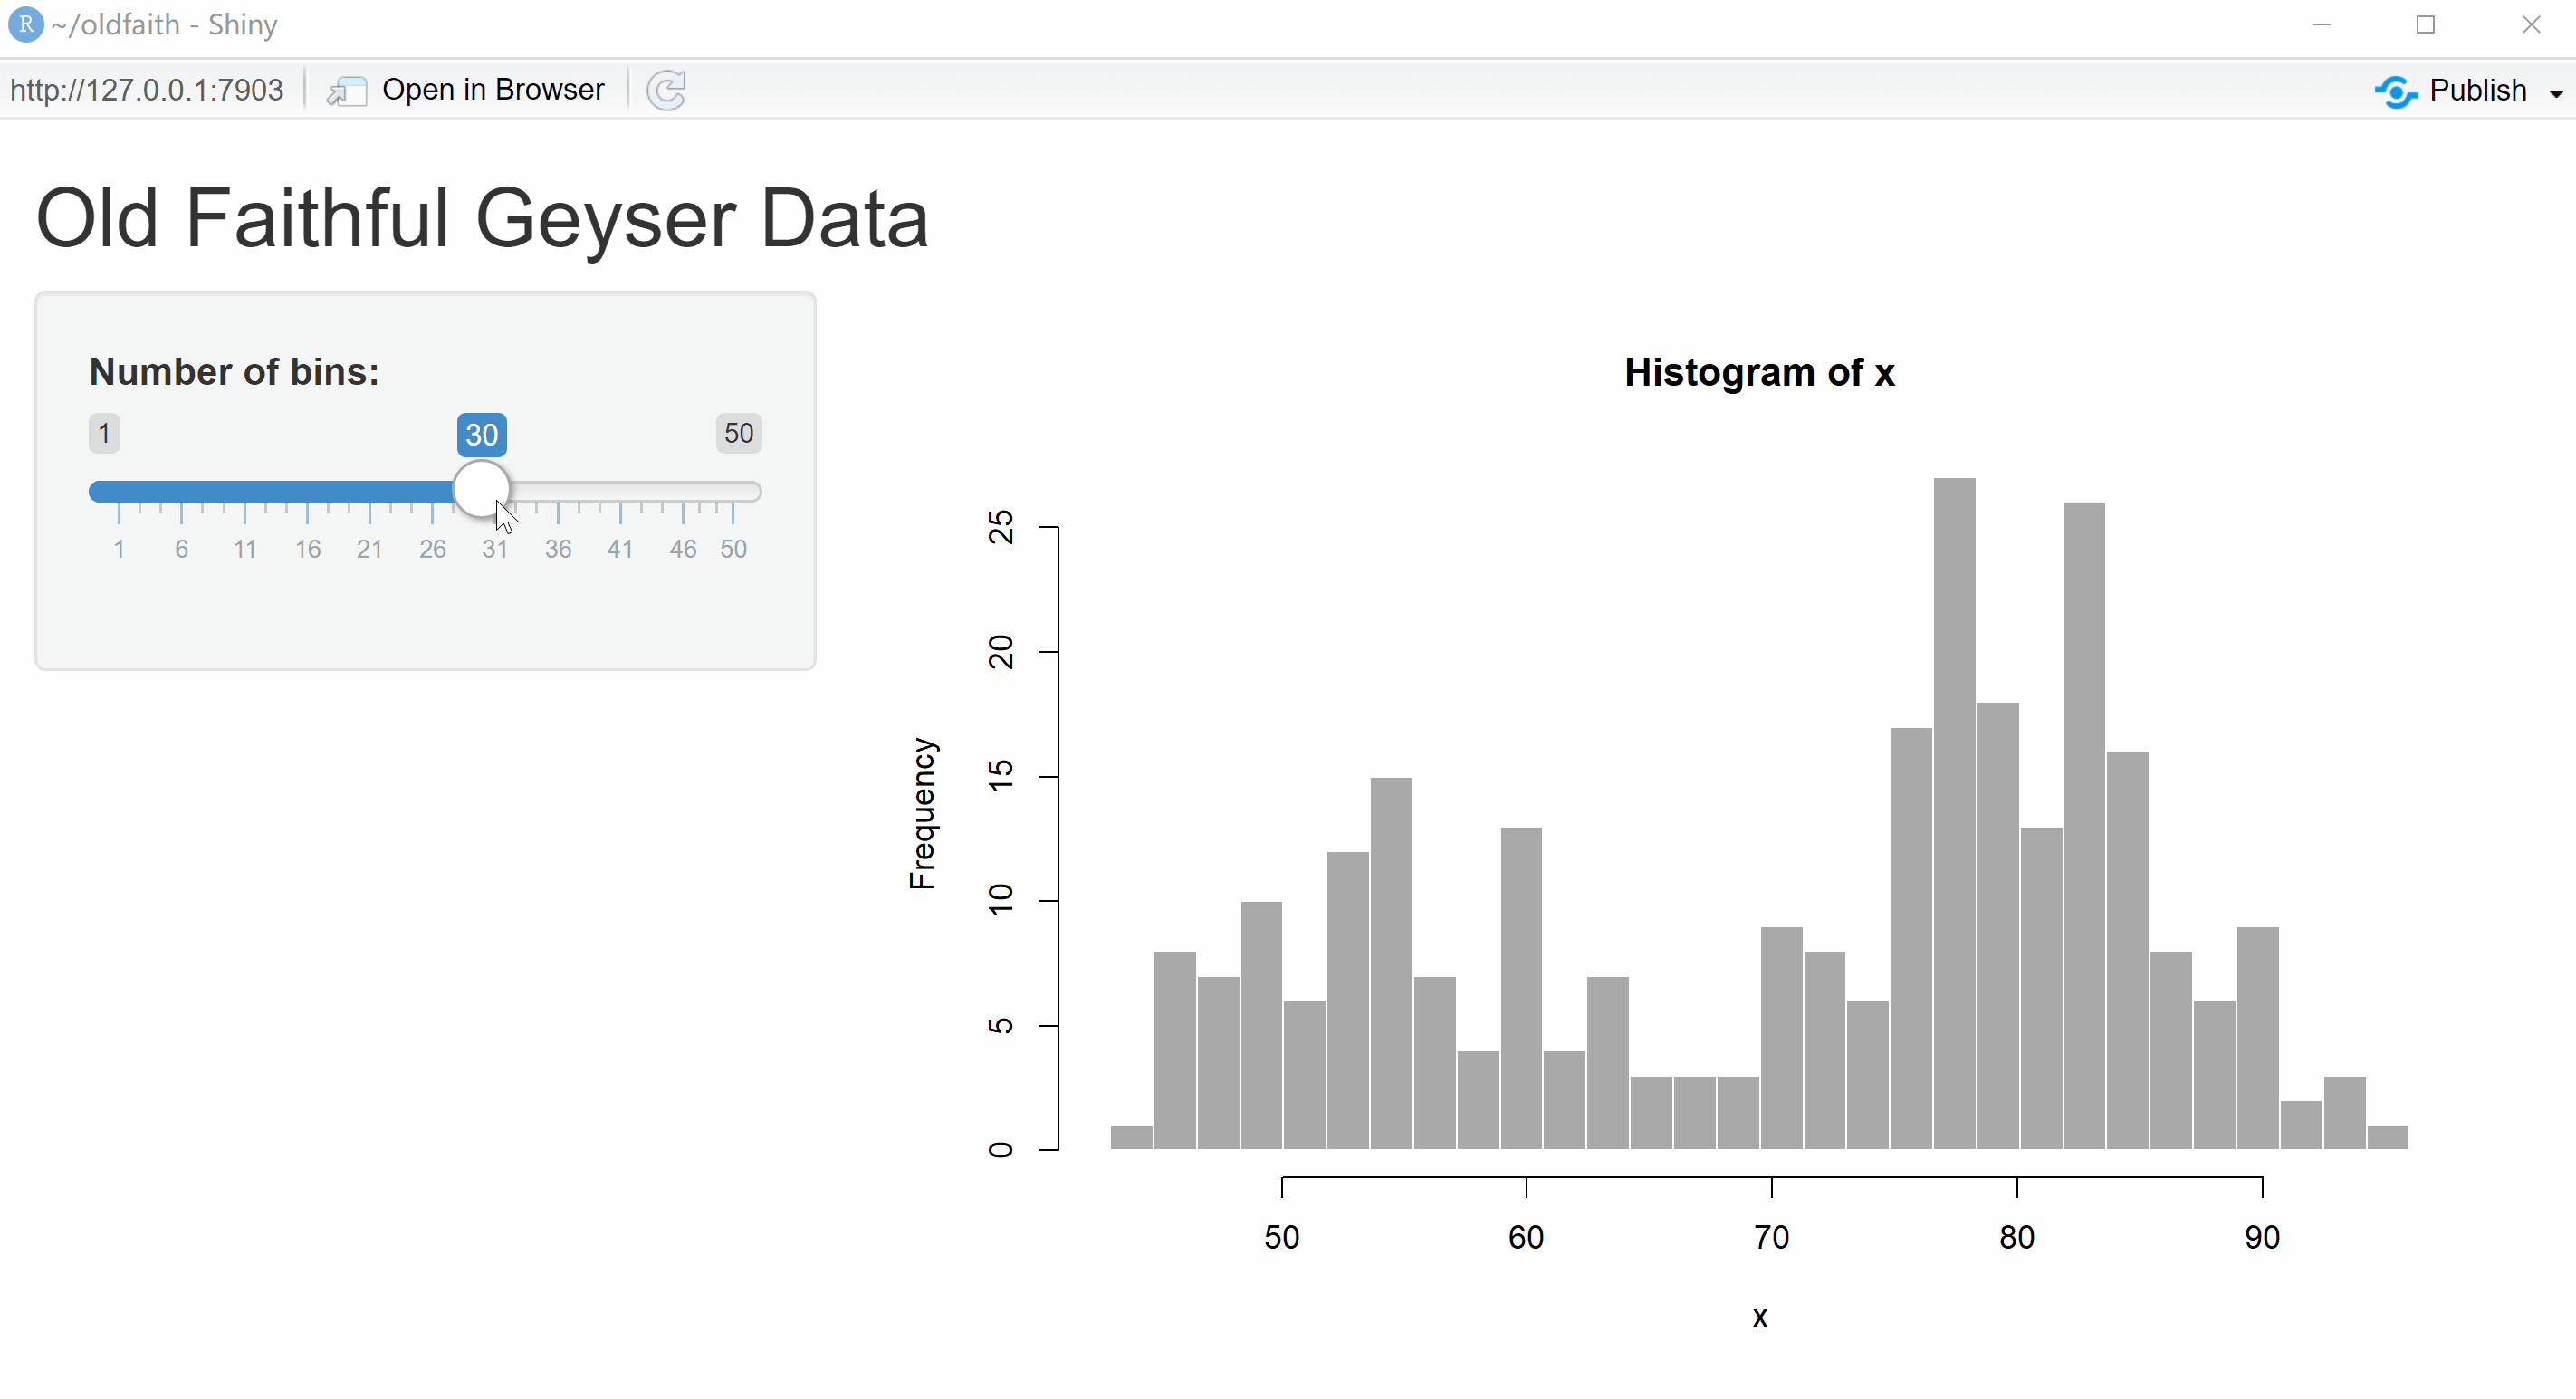Click the blue 30 value tooltip
This screenshot has height=1399, width=2576.
click(481, 434)
